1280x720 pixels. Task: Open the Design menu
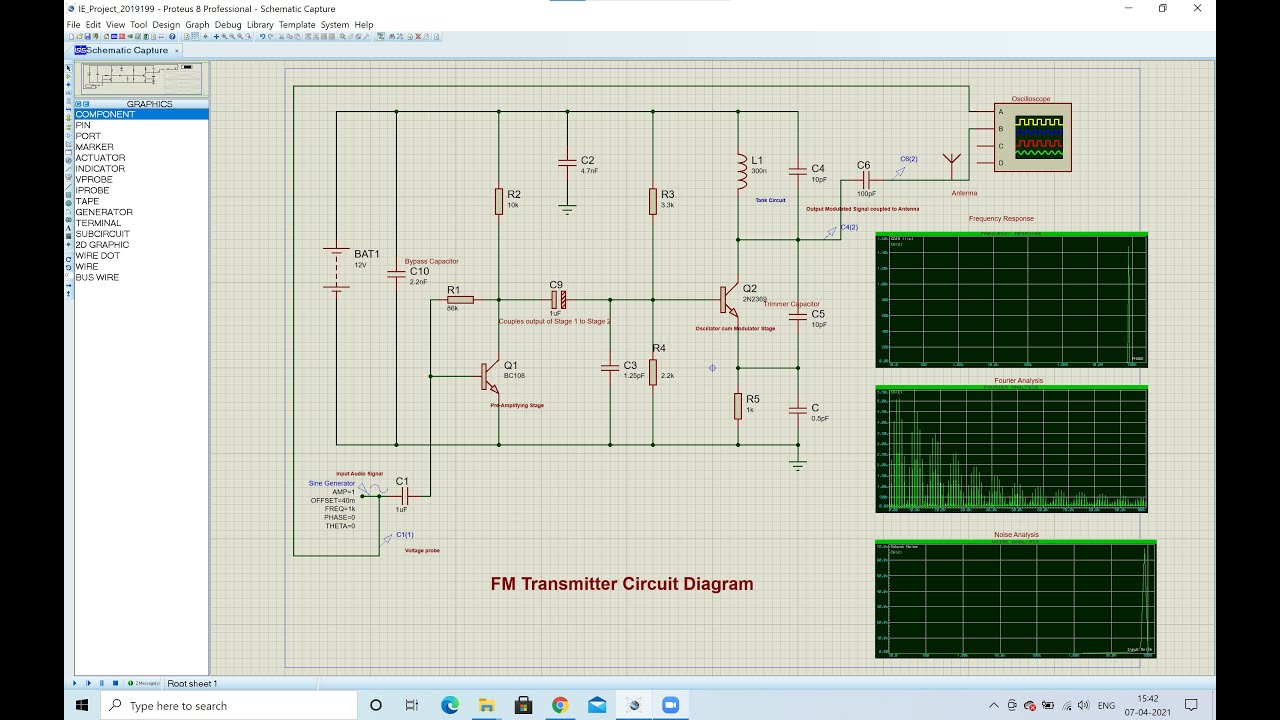pyautogui.click(x=166, y=24)
